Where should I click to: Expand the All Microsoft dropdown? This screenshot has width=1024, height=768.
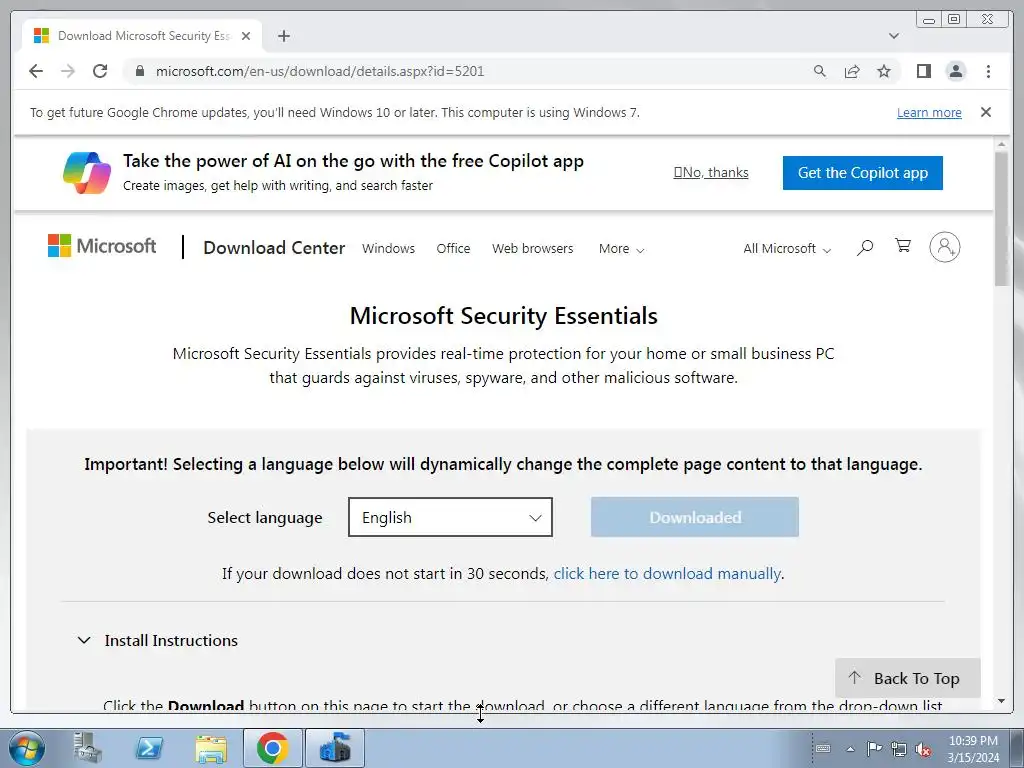[787, 249]
